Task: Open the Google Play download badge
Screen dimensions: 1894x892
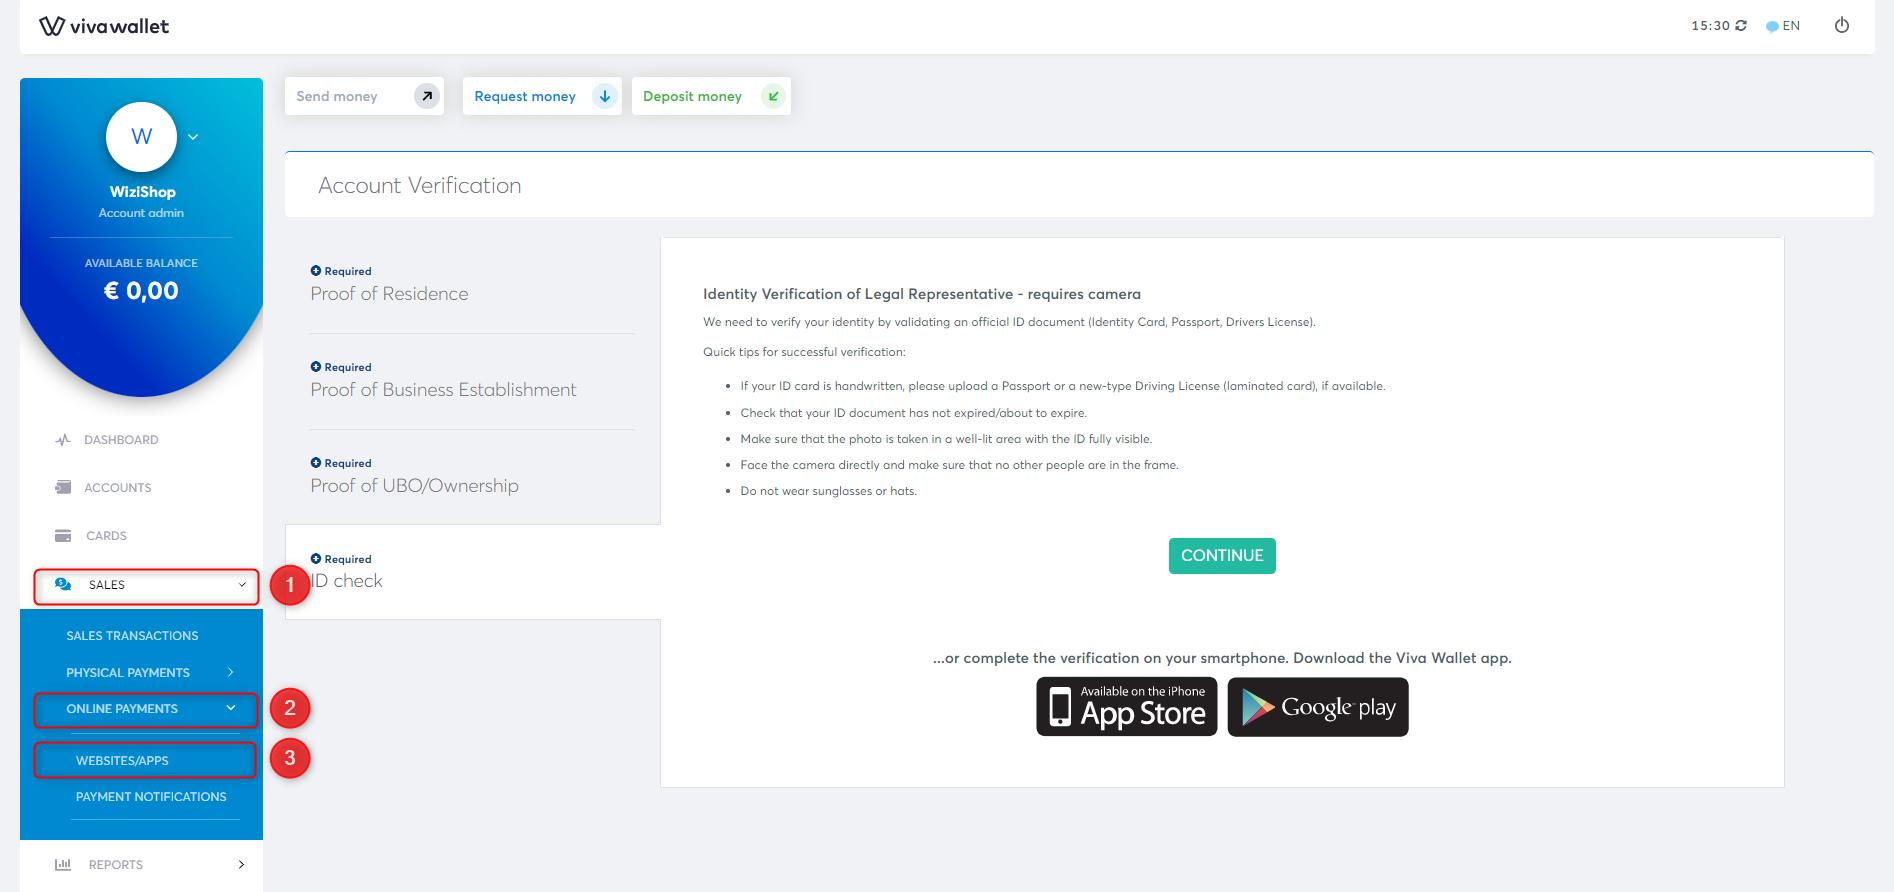Action: click(x=1318, y=707)
